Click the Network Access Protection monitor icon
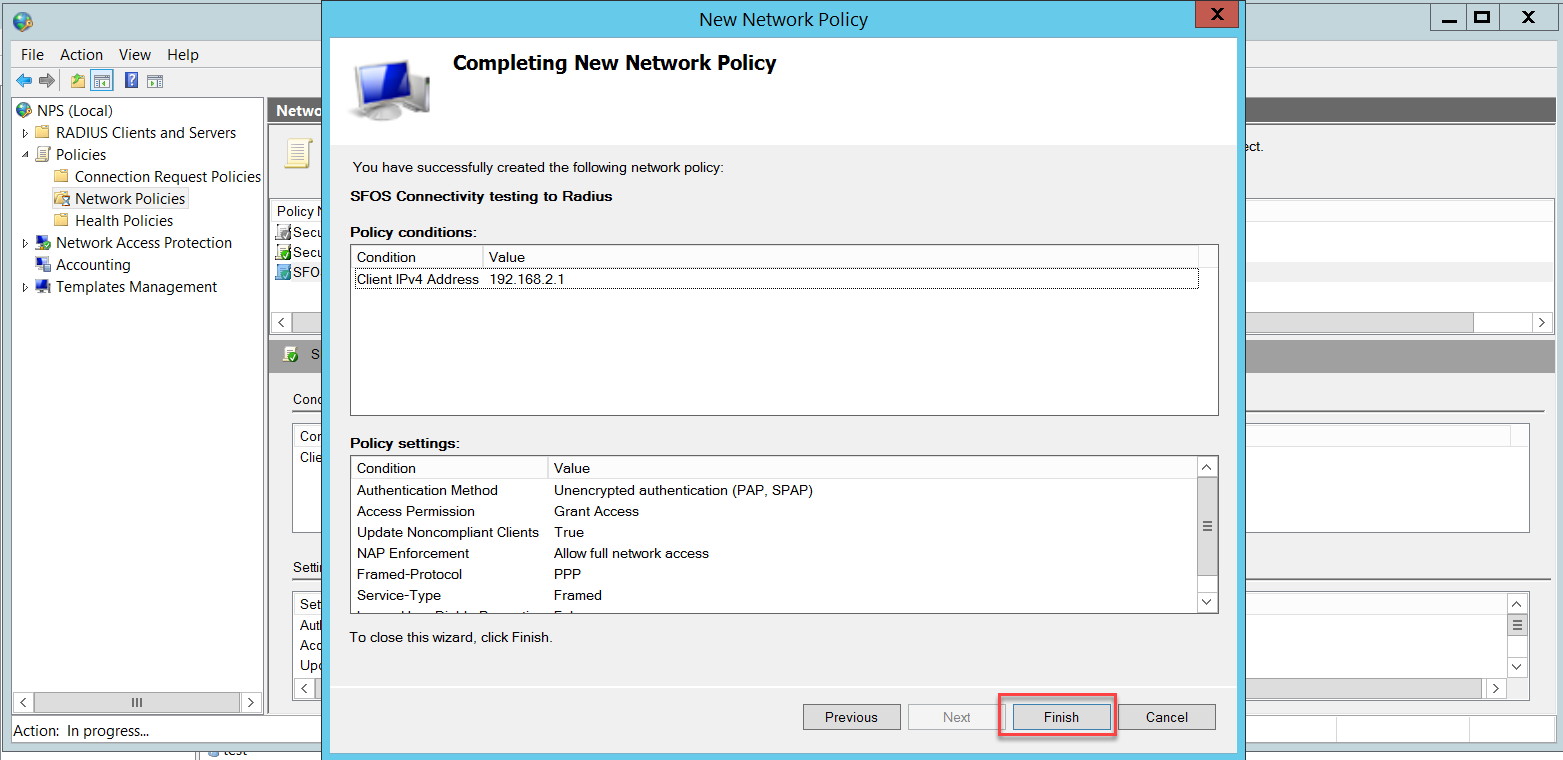The image size is (1563, 760). click(x=42, y=242)
